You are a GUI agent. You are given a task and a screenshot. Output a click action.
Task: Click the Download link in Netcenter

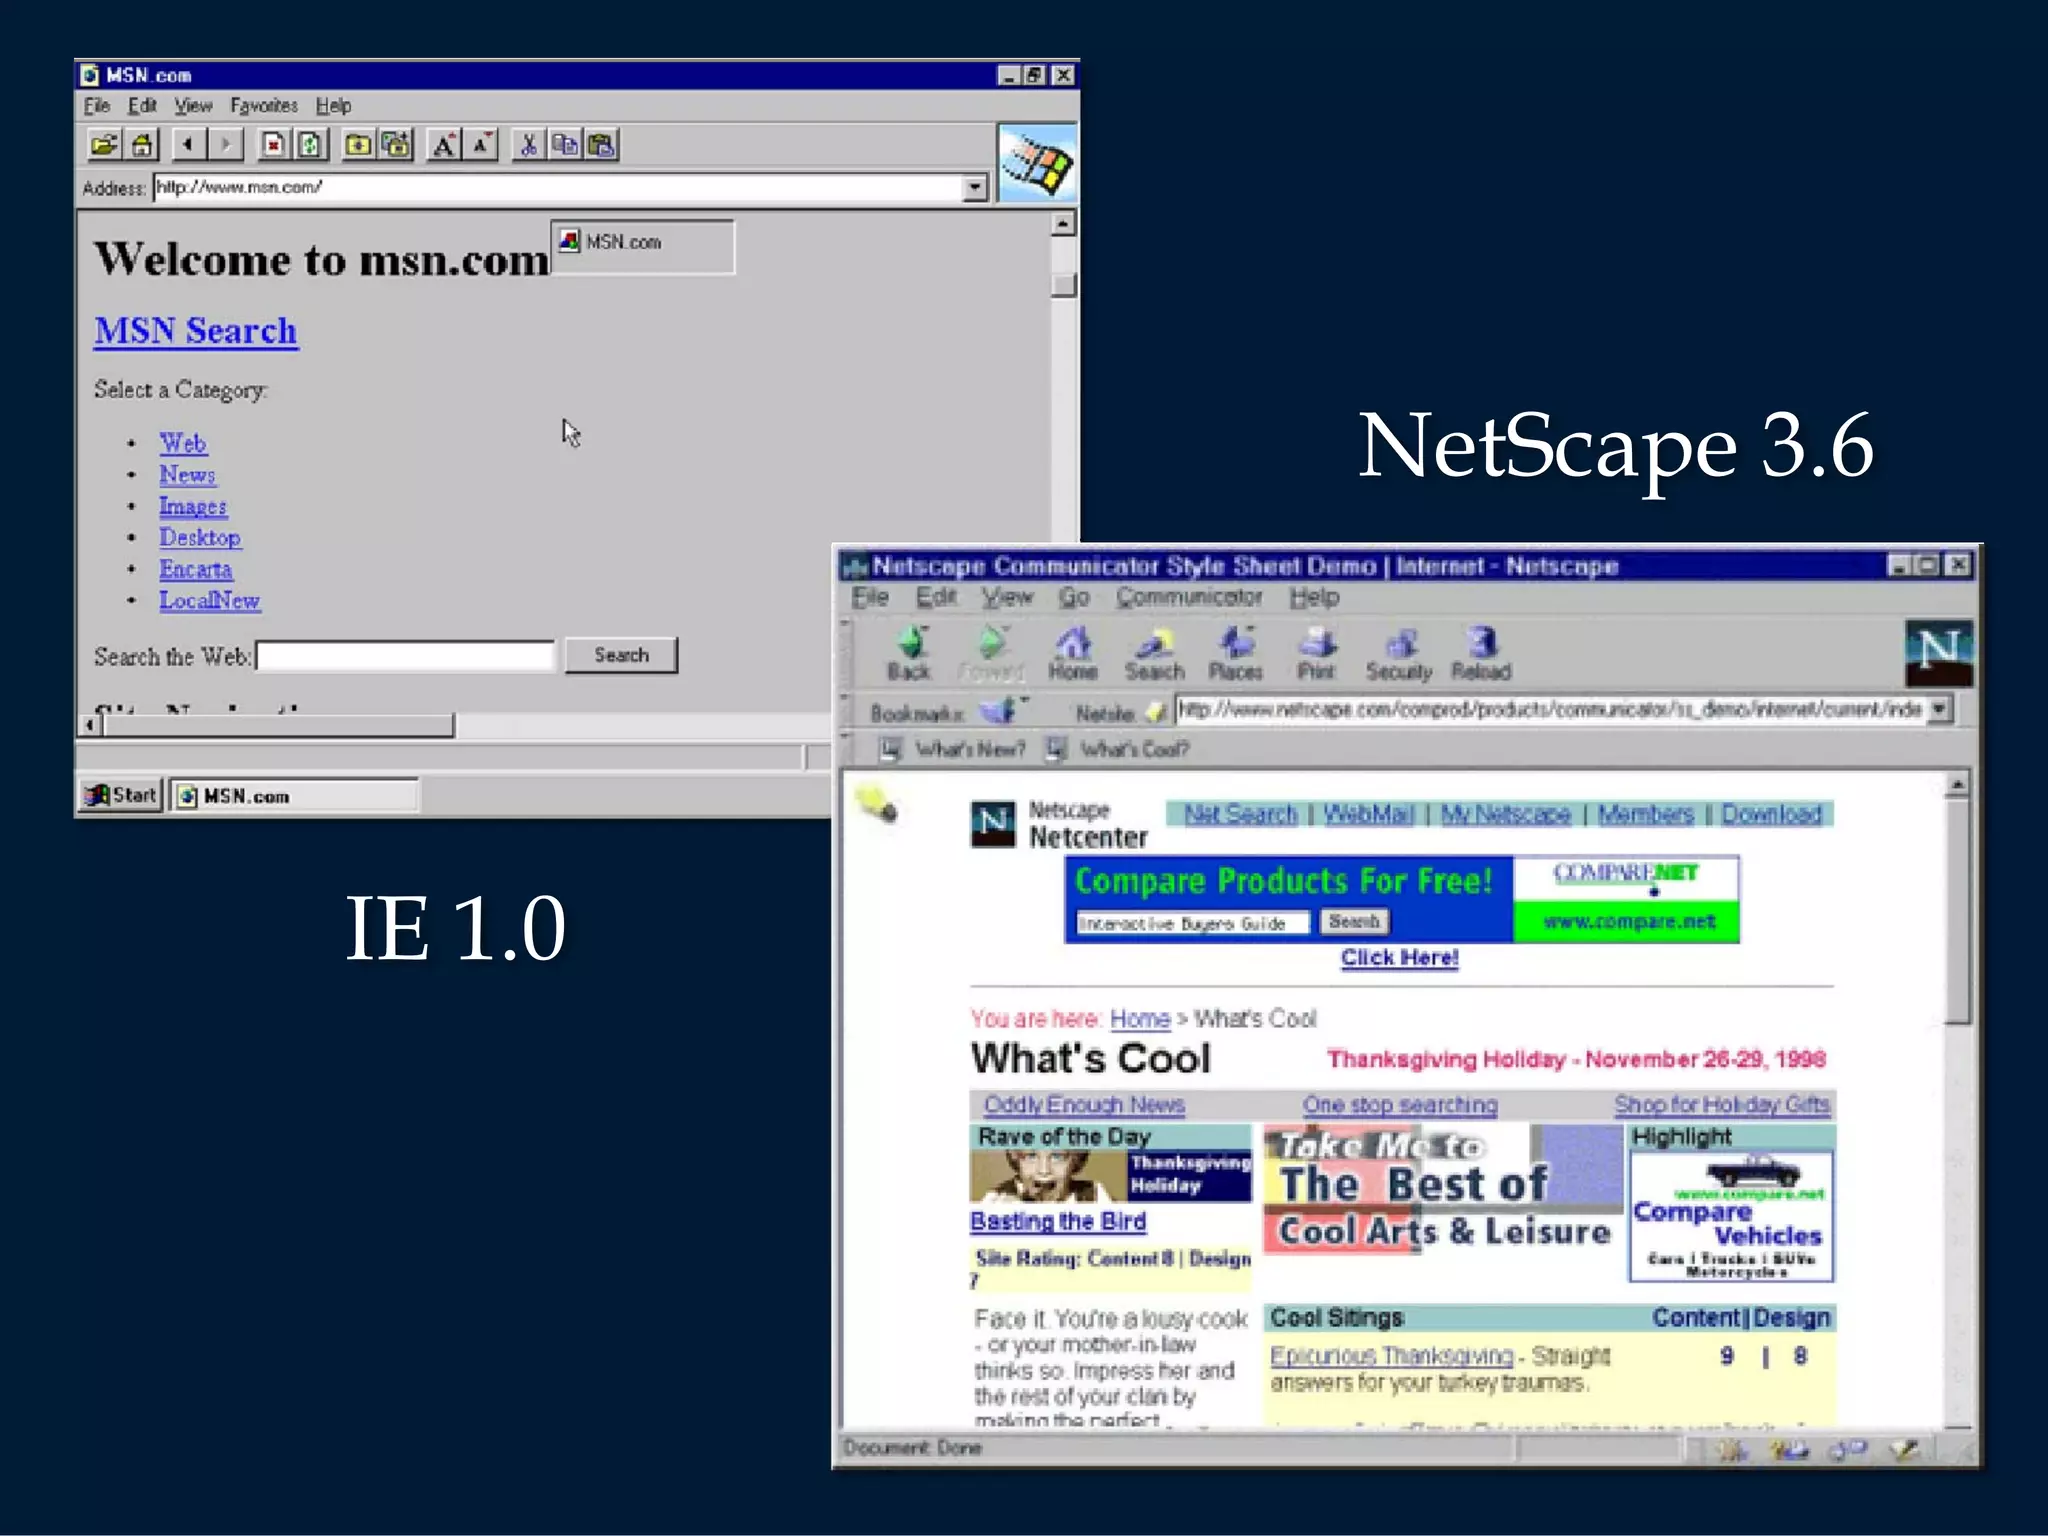coord(1771,814)
